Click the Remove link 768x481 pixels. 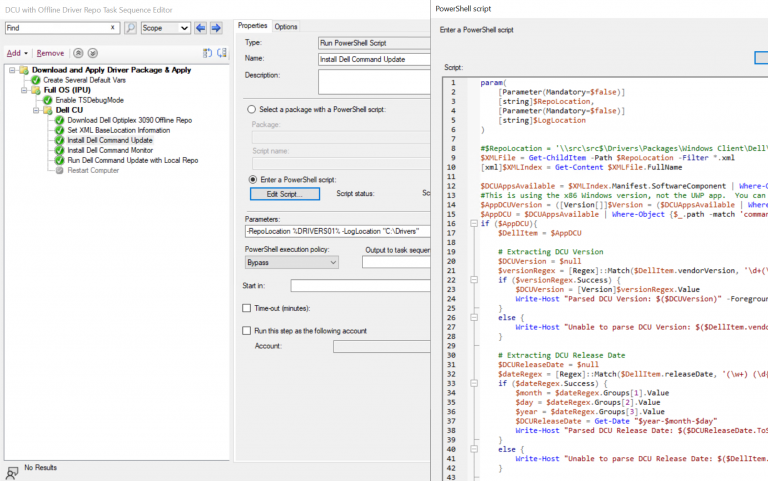pyautogui.click(x=50, y=53)
